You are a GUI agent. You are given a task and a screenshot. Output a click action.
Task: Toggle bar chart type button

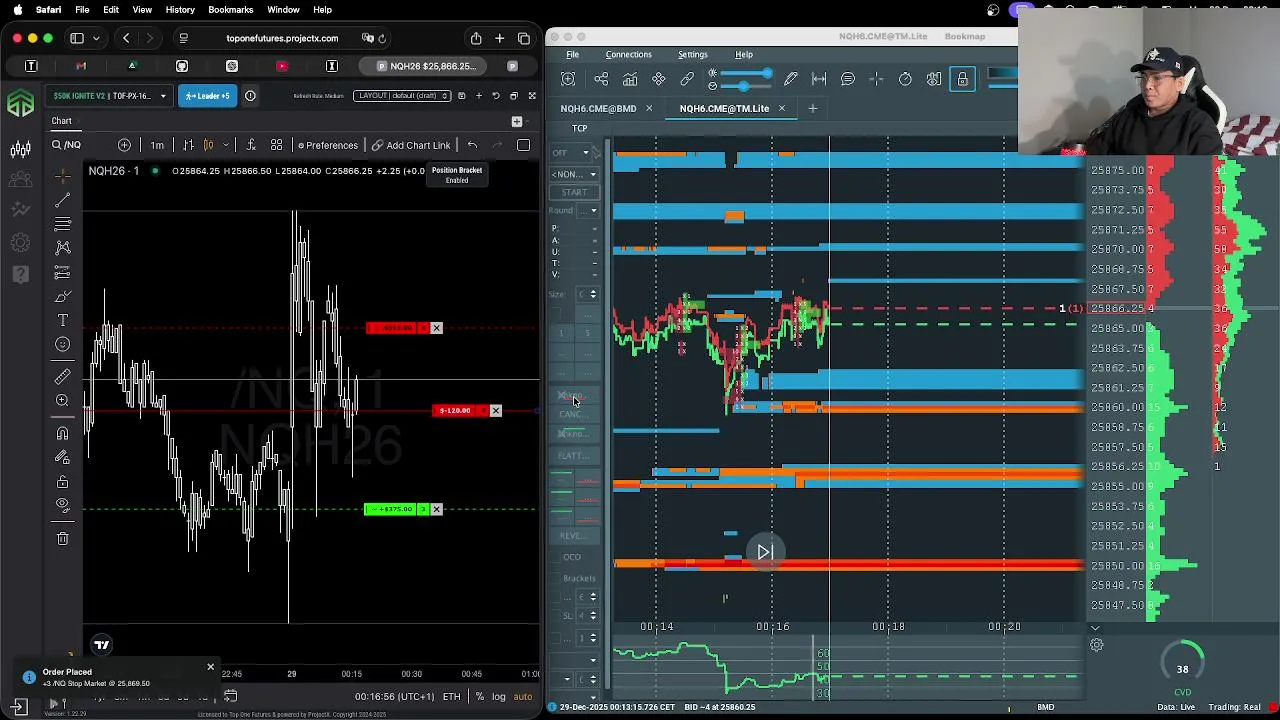(x=188, y=145)
